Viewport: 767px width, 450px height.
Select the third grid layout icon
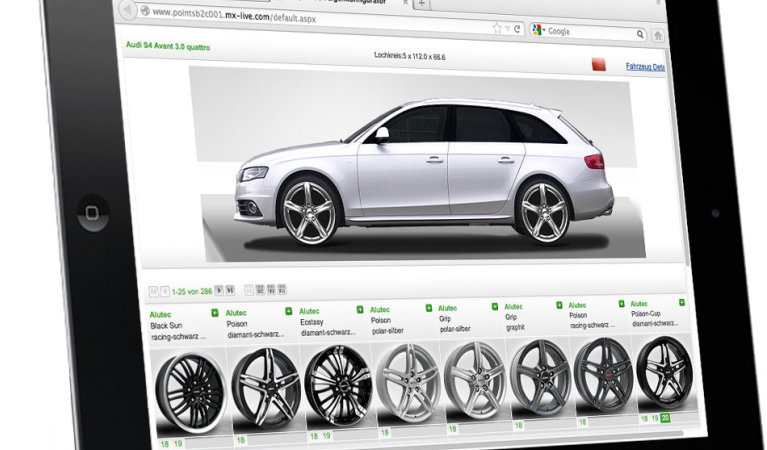coord(271,289)
